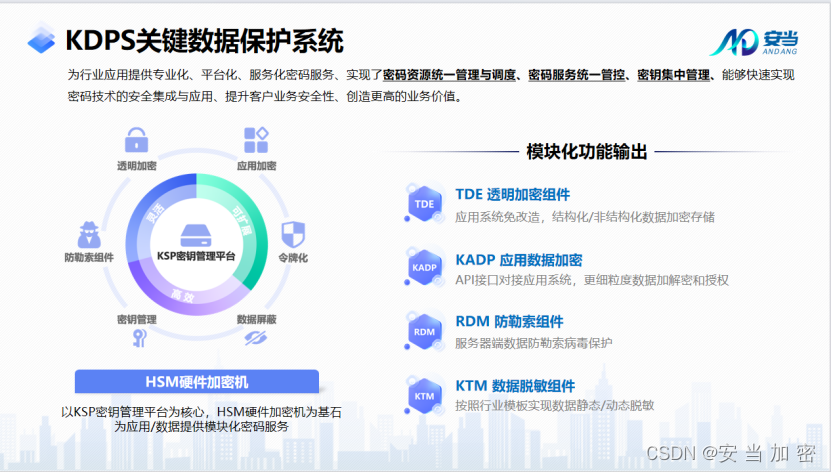Select the app-grid icon above 应用加密
Image resolution: width=831 pixels, height=472 pixels.
pos(256,140)
